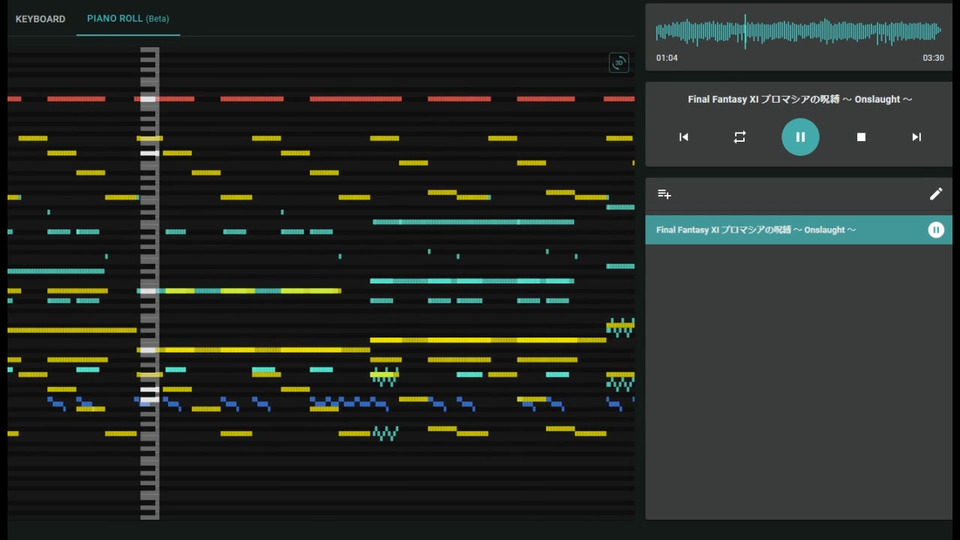Image resolution: width=960 pixels, height=540 pixels.
Task: Skip to the next track
Action: [x=916, y=137]
